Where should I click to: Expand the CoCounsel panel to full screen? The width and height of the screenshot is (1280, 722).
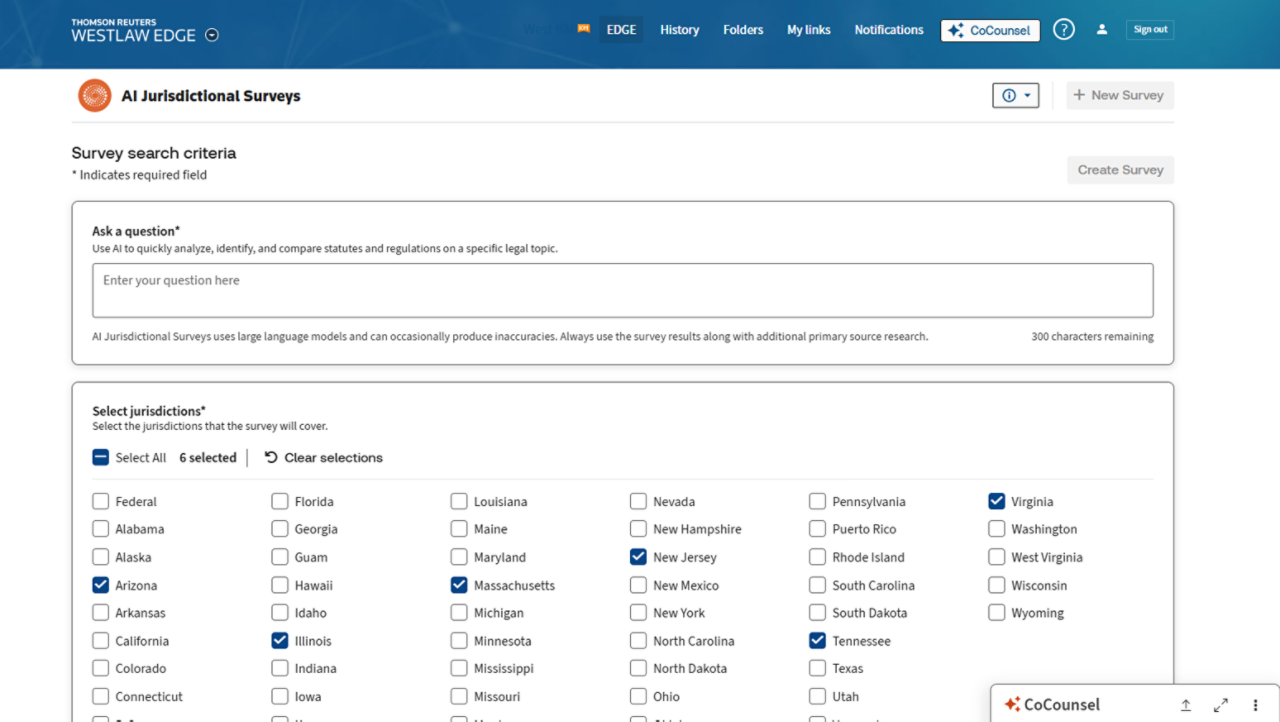tap(1220, 705)
